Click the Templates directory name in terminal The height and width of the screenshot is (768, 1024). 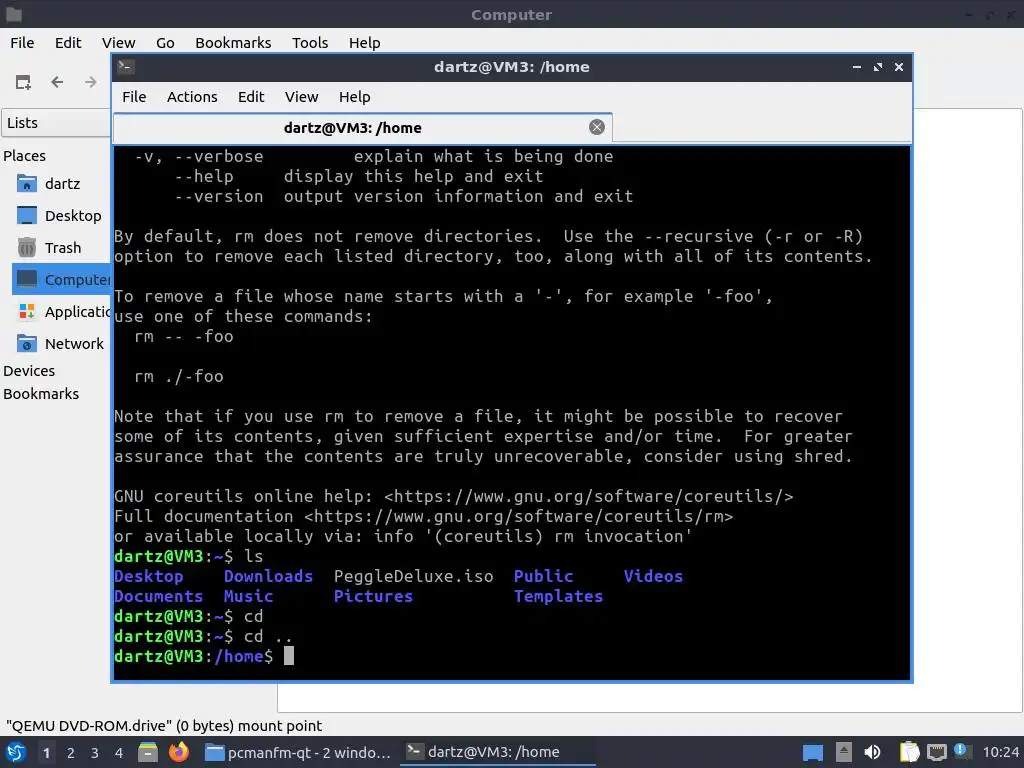point(558,596)
